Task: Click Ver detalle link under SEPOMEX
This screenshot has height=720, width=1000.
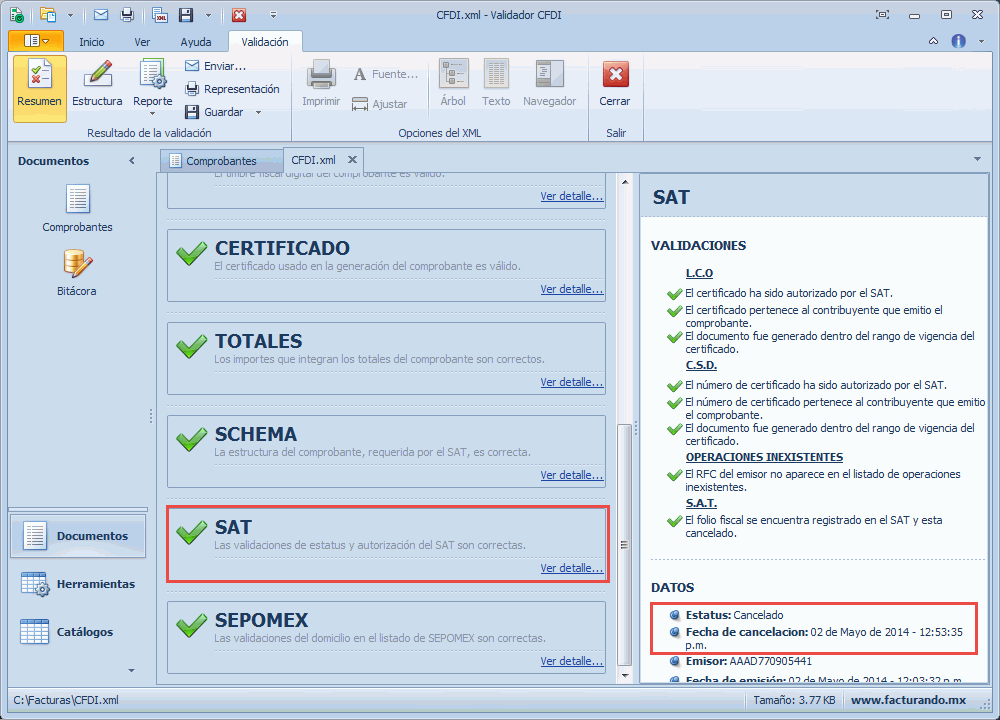Action: click(x=571, y=661)
